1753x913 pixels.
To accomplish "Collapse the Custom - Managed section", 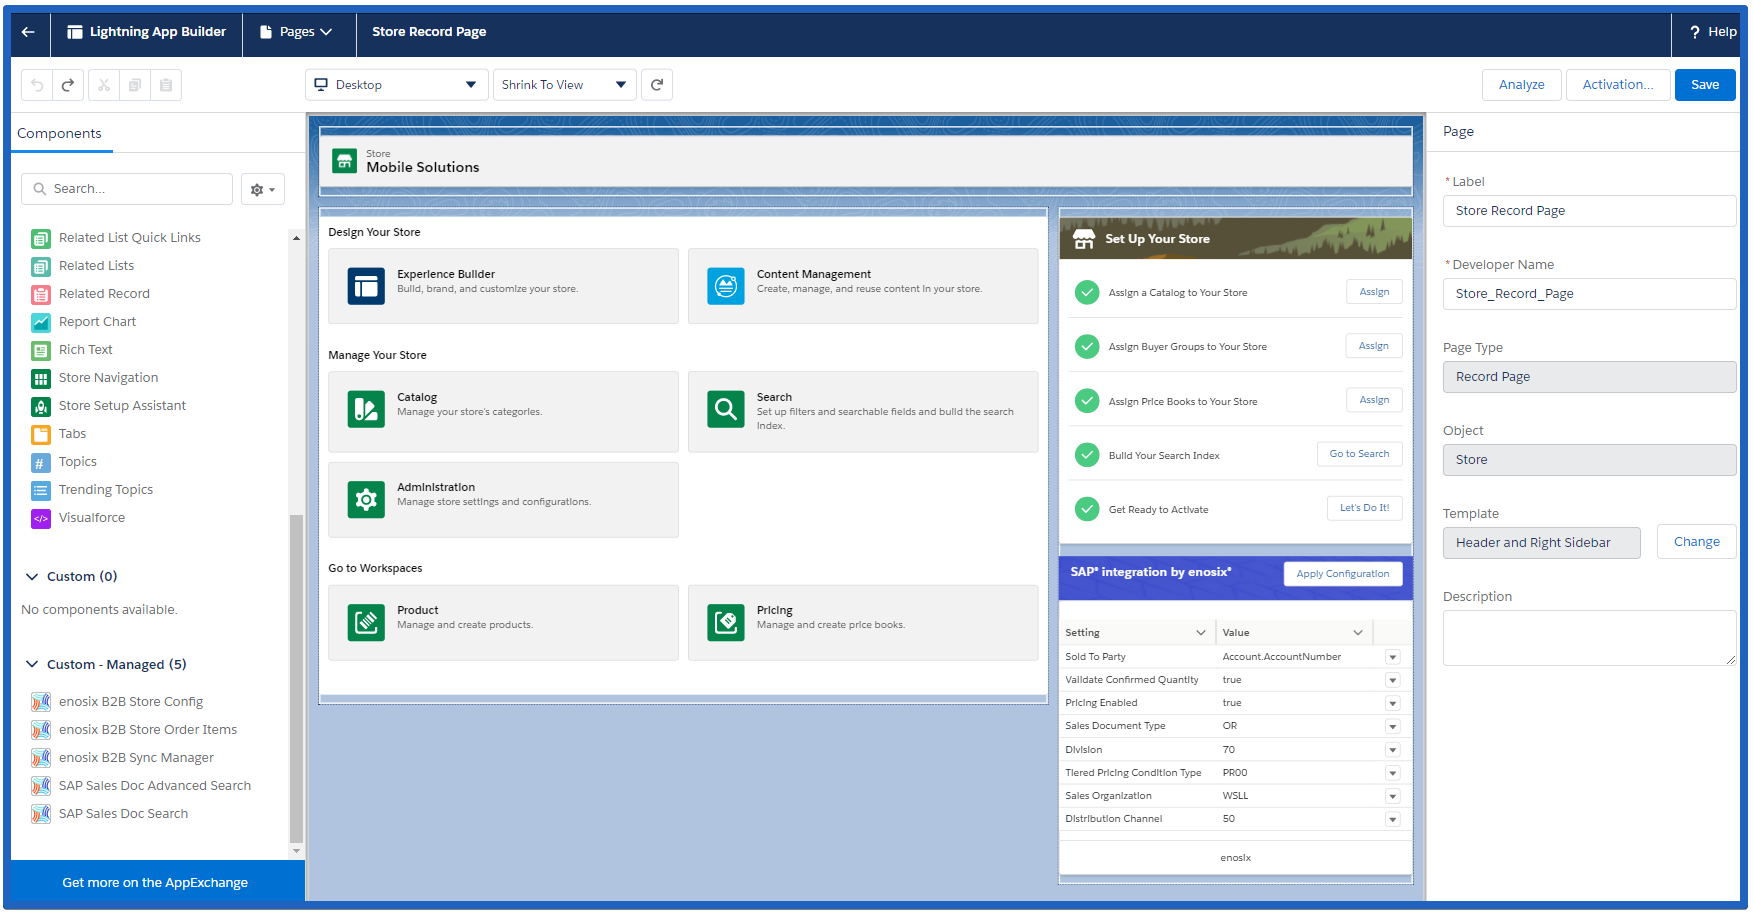I will pyautogui.click(x=31, y=663).
